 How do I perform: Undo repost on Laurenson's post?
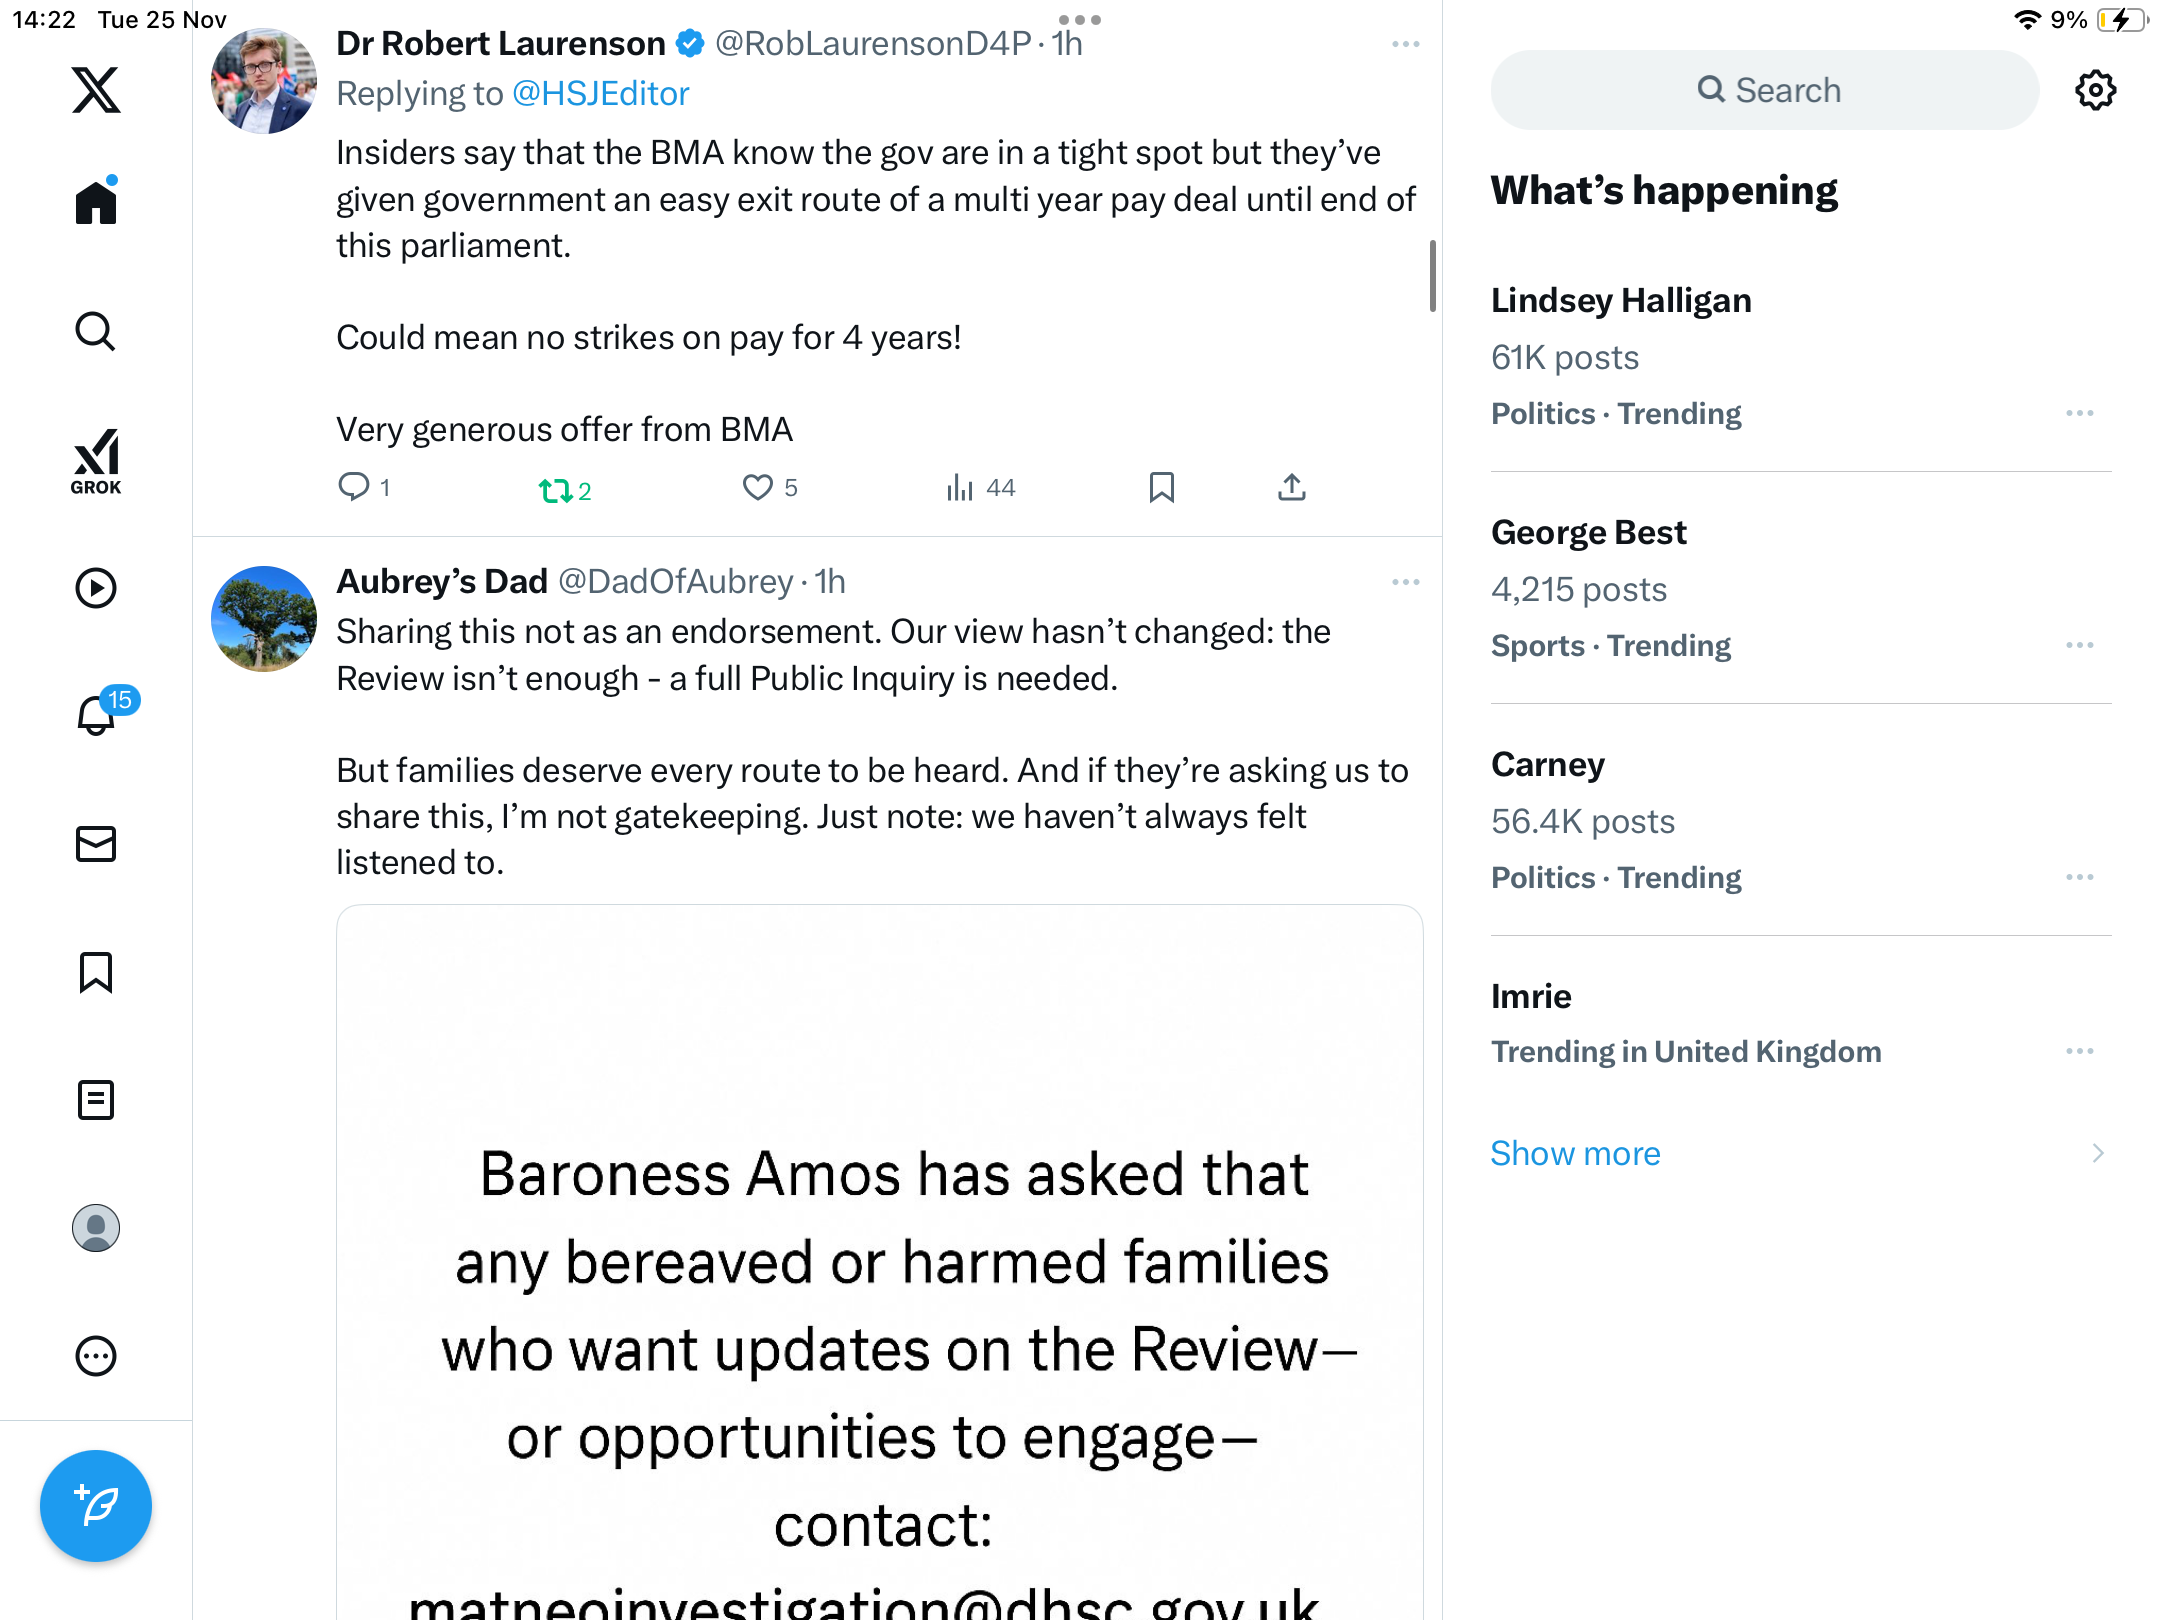(556, 490)
